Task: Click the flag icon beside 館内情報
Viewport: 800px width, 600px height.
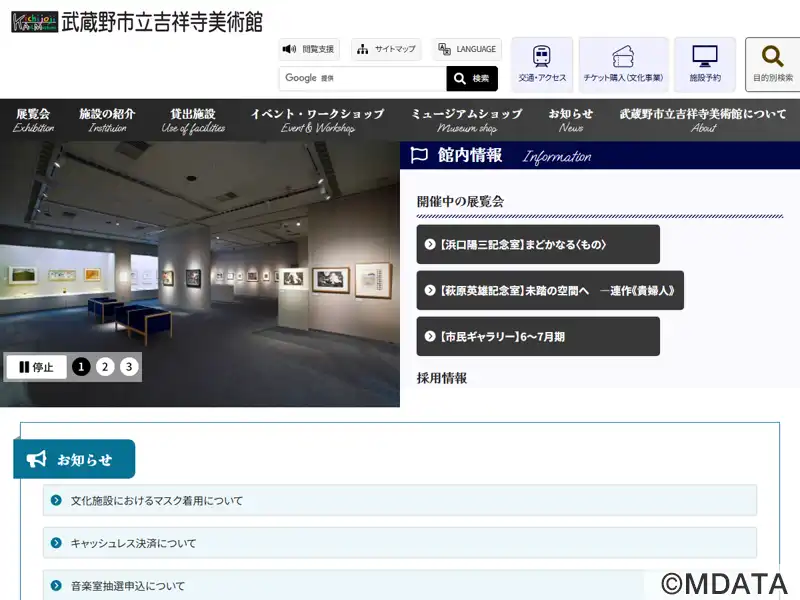Action: tap(419, 155)
